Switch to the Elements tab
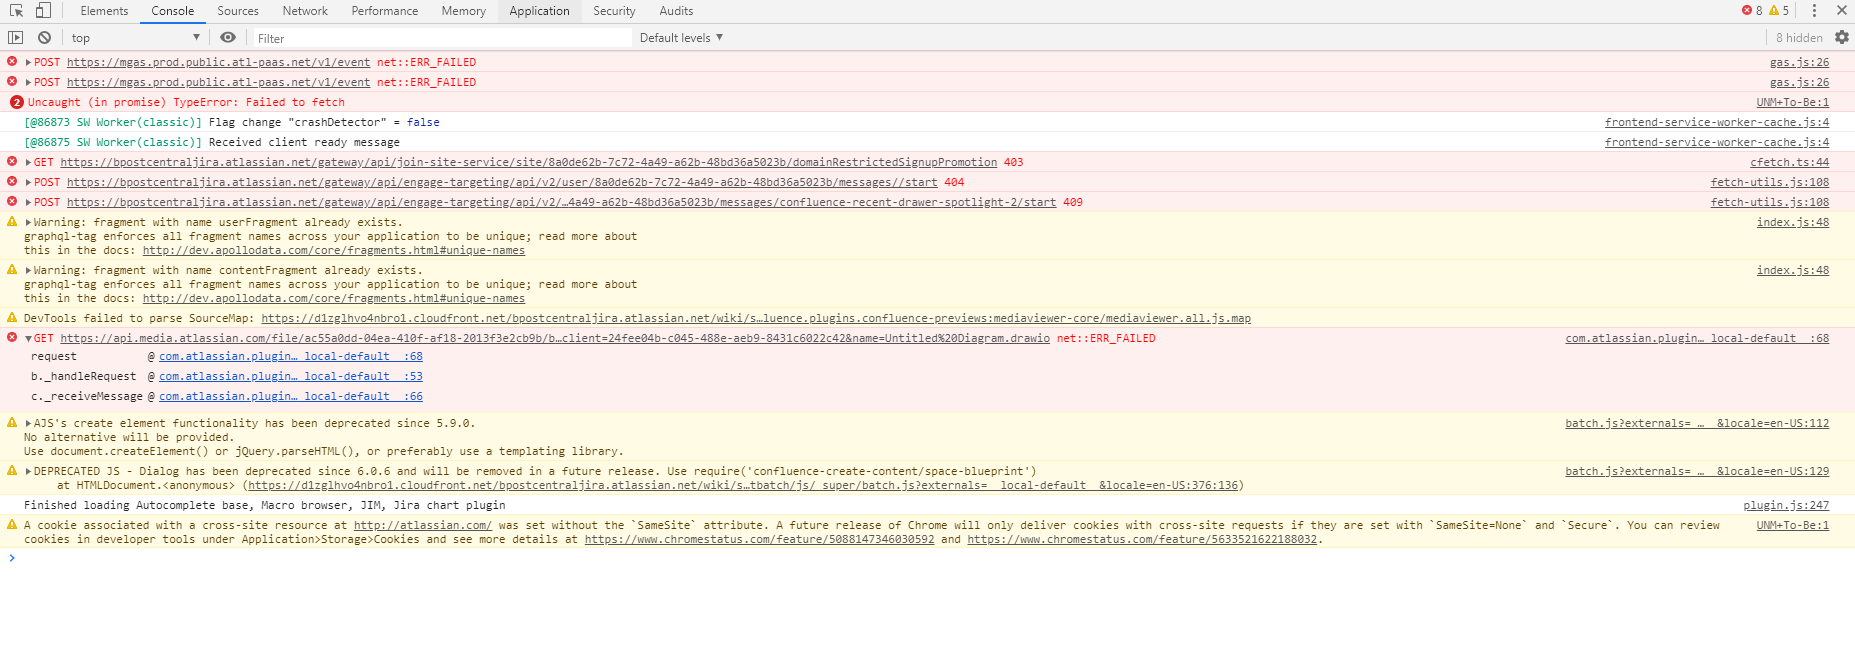Viewport: 1855px width, 648px height. pyautogui.click(x=104, y=11)
